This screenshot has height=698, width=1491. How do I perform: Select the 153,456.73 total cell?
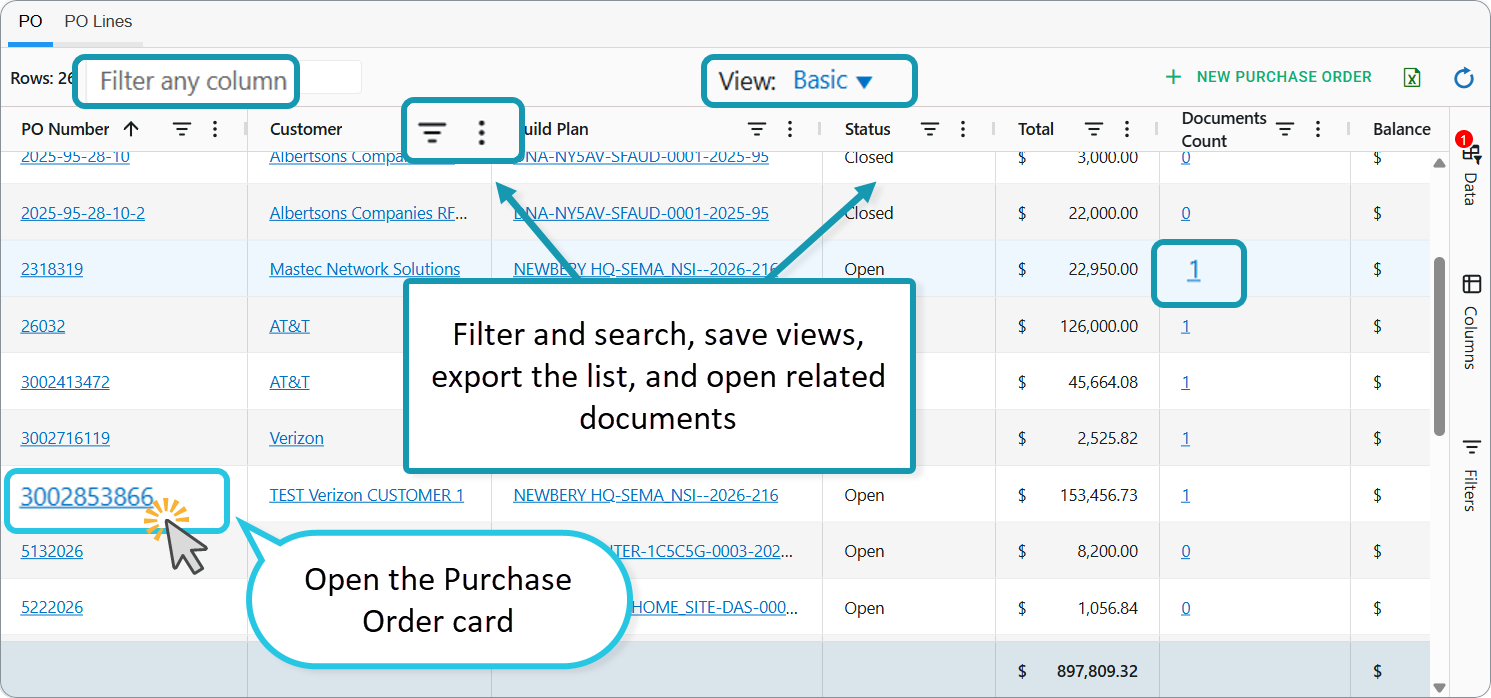(x=1077, y=495)
